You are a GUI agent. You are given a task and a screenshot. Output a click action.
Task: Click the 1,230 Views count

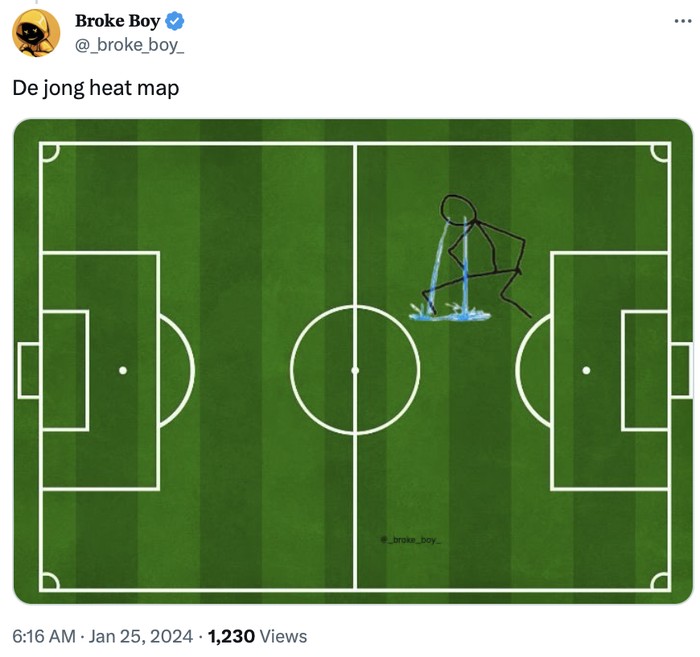point(257,636)
